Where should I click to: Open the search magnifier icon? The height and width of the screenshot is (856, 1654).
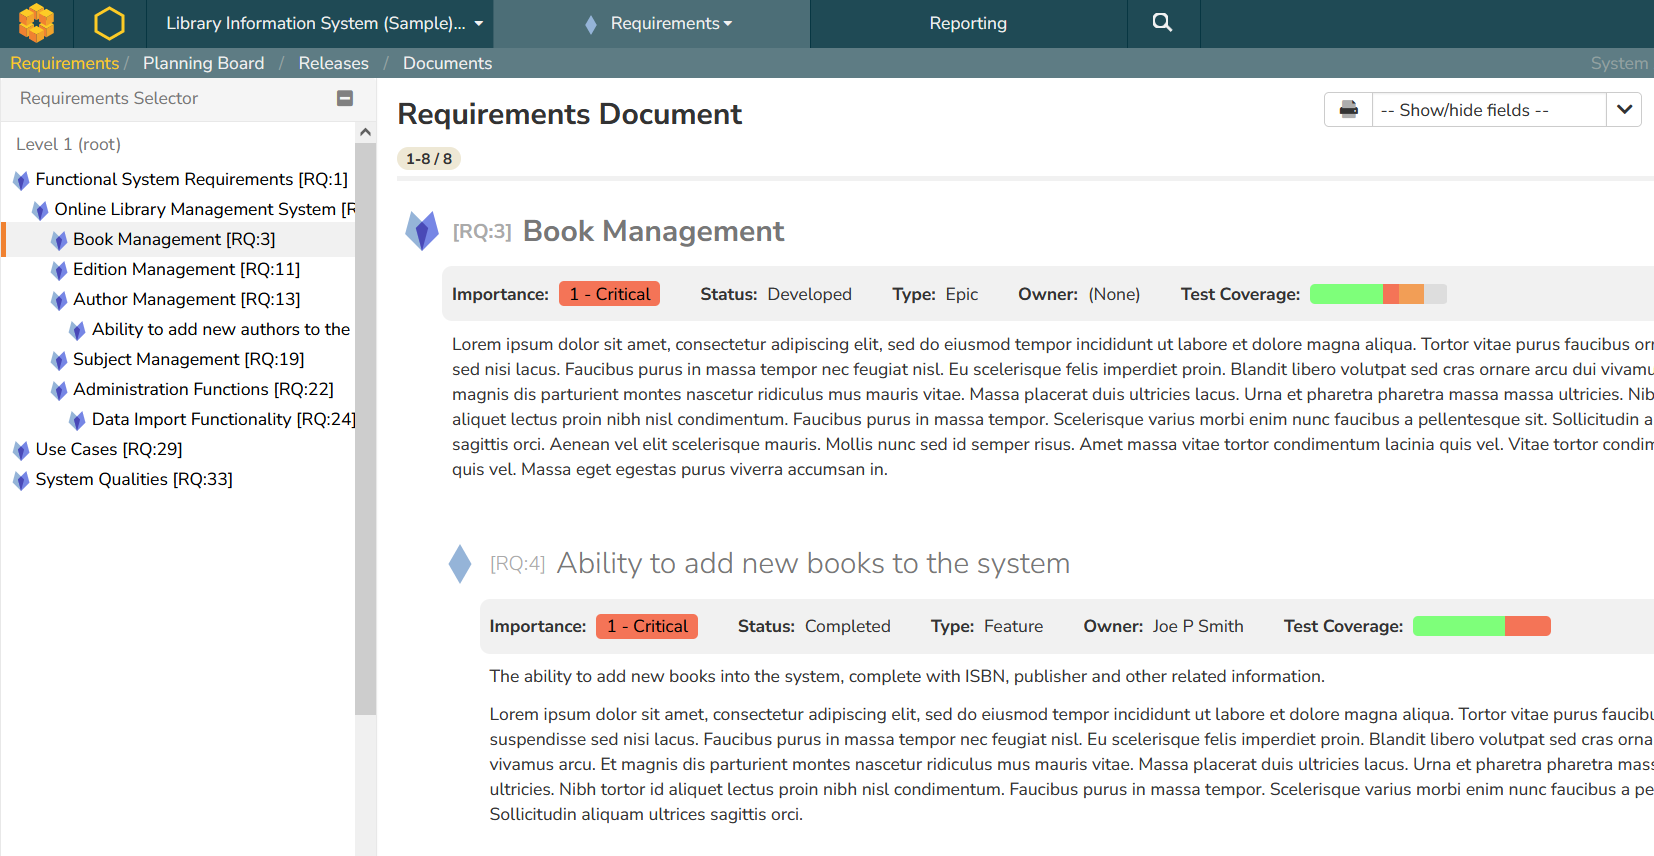pyautogui.click(x=1162, y=23)
